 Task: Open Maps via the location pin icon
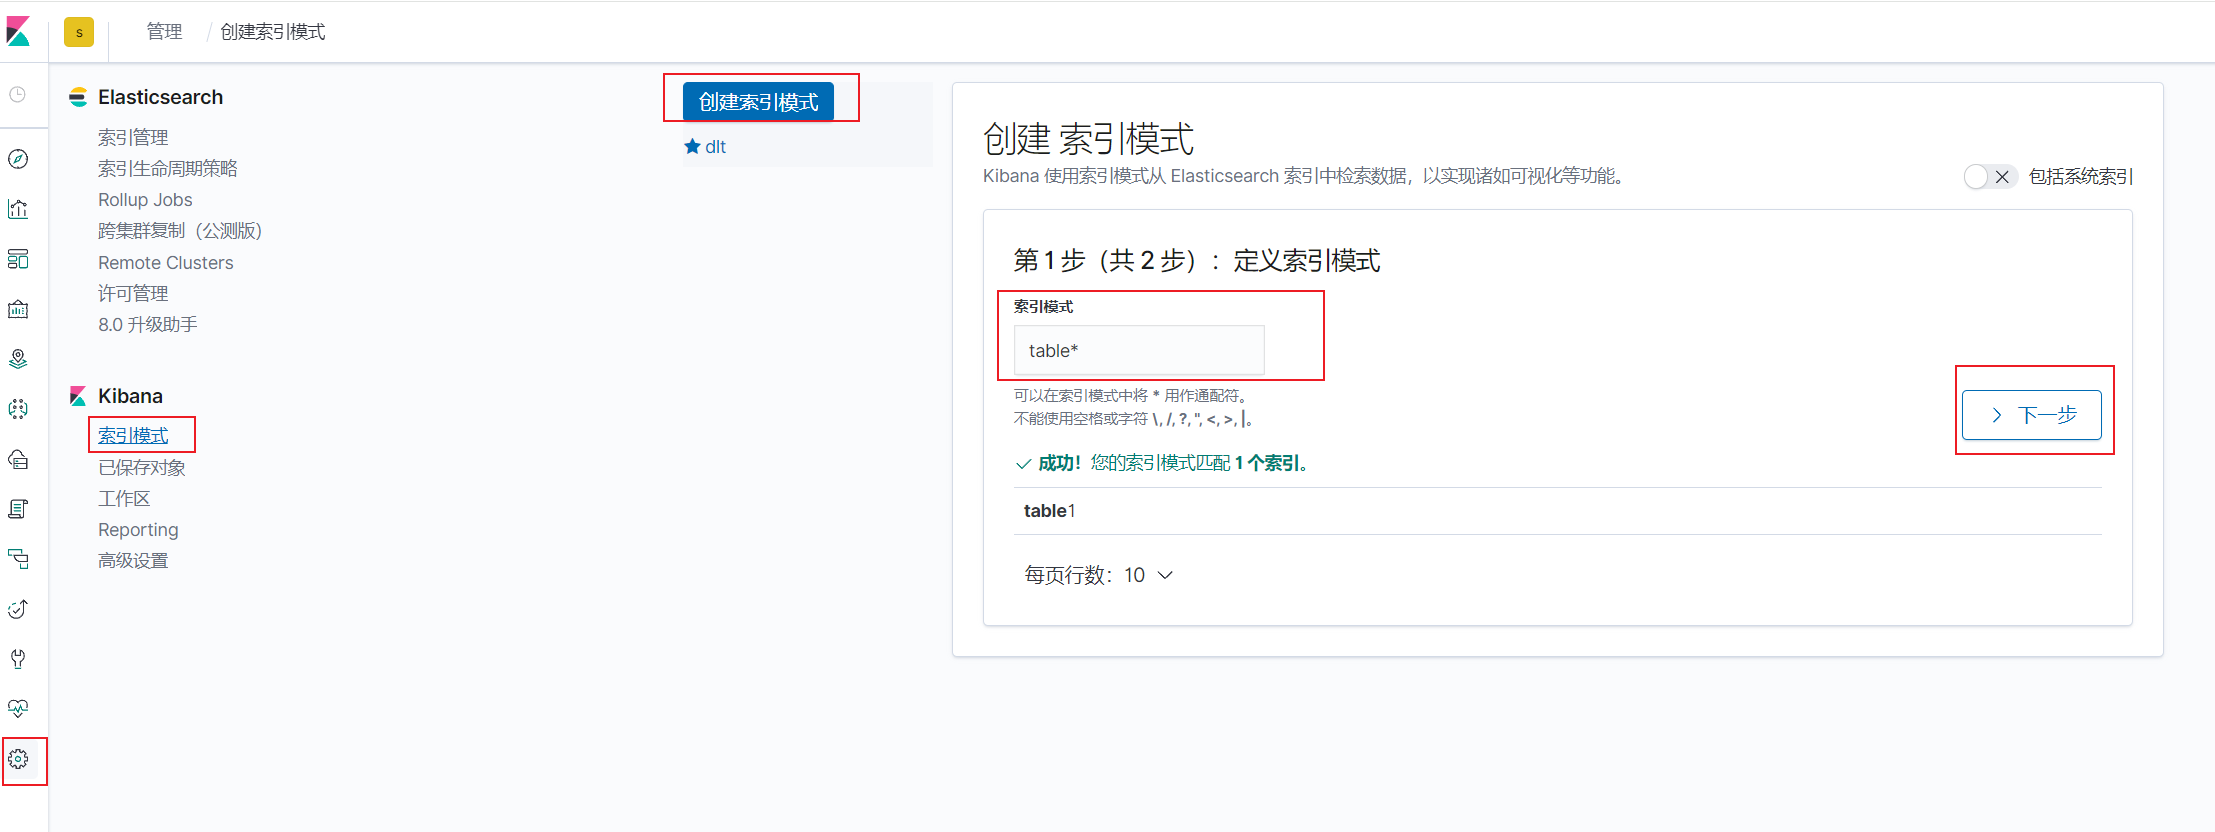18,359
